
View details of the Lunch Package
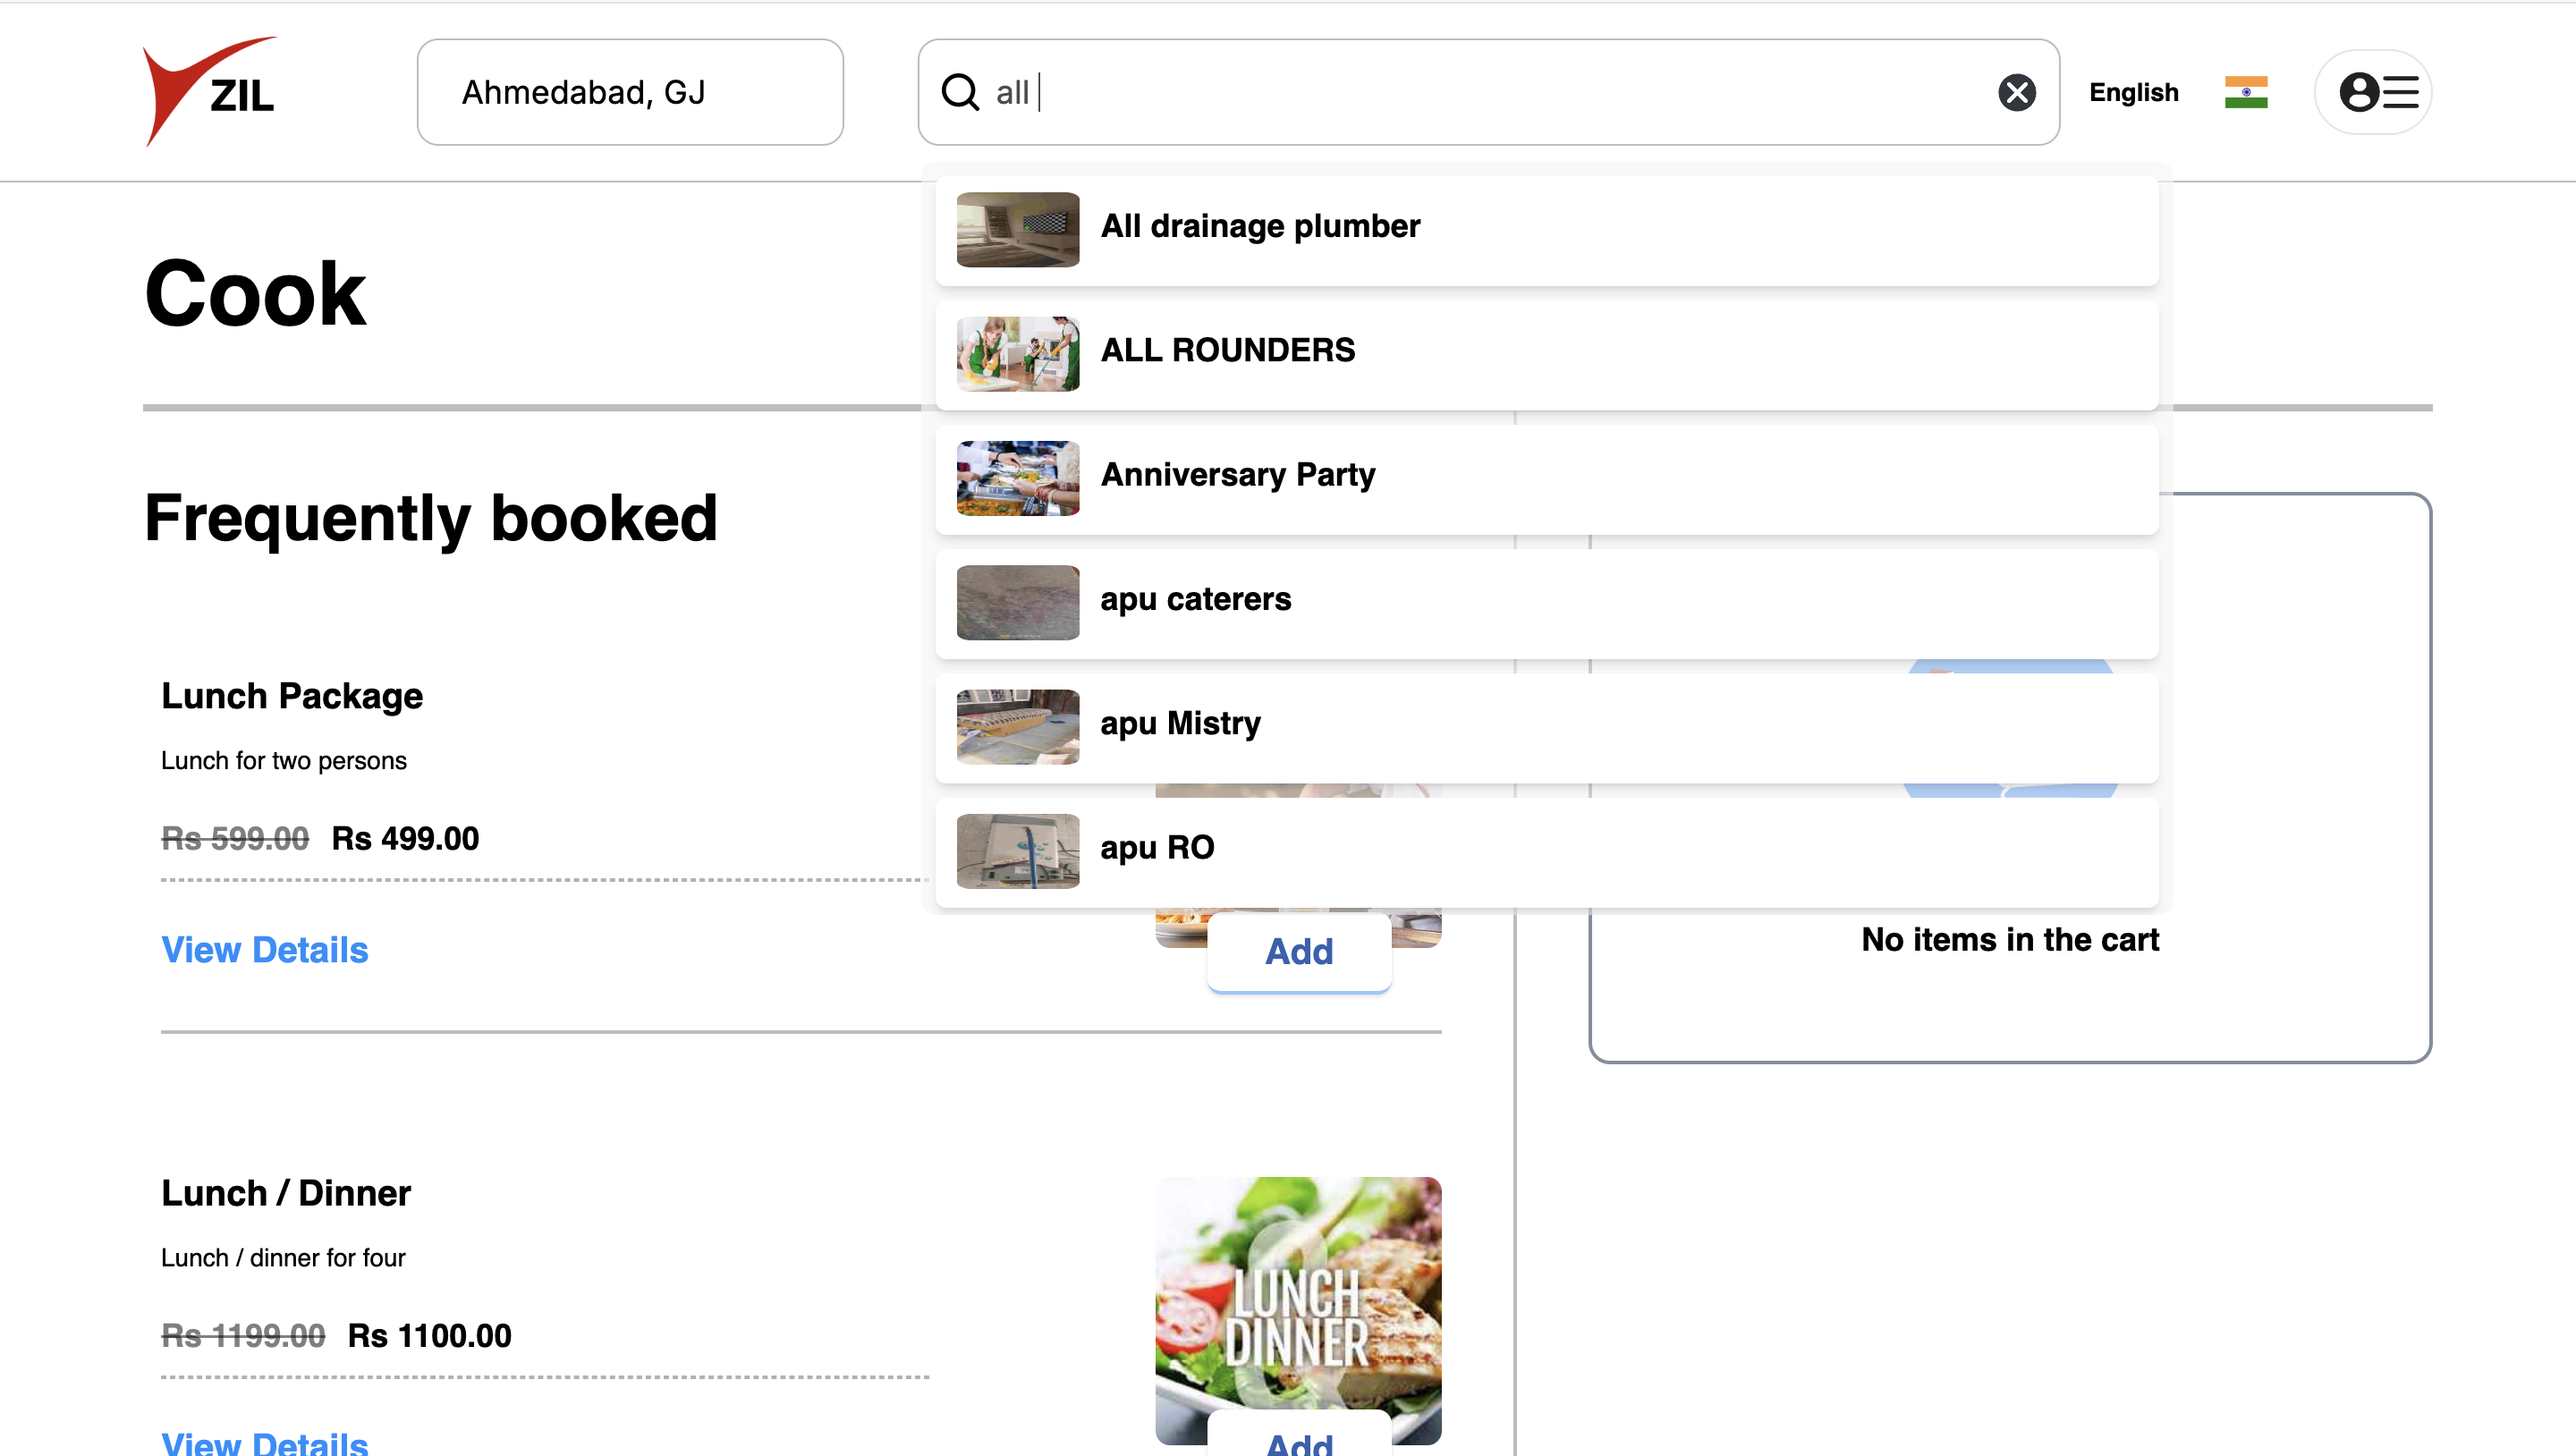pyautogui.click(x=264, y=950)
